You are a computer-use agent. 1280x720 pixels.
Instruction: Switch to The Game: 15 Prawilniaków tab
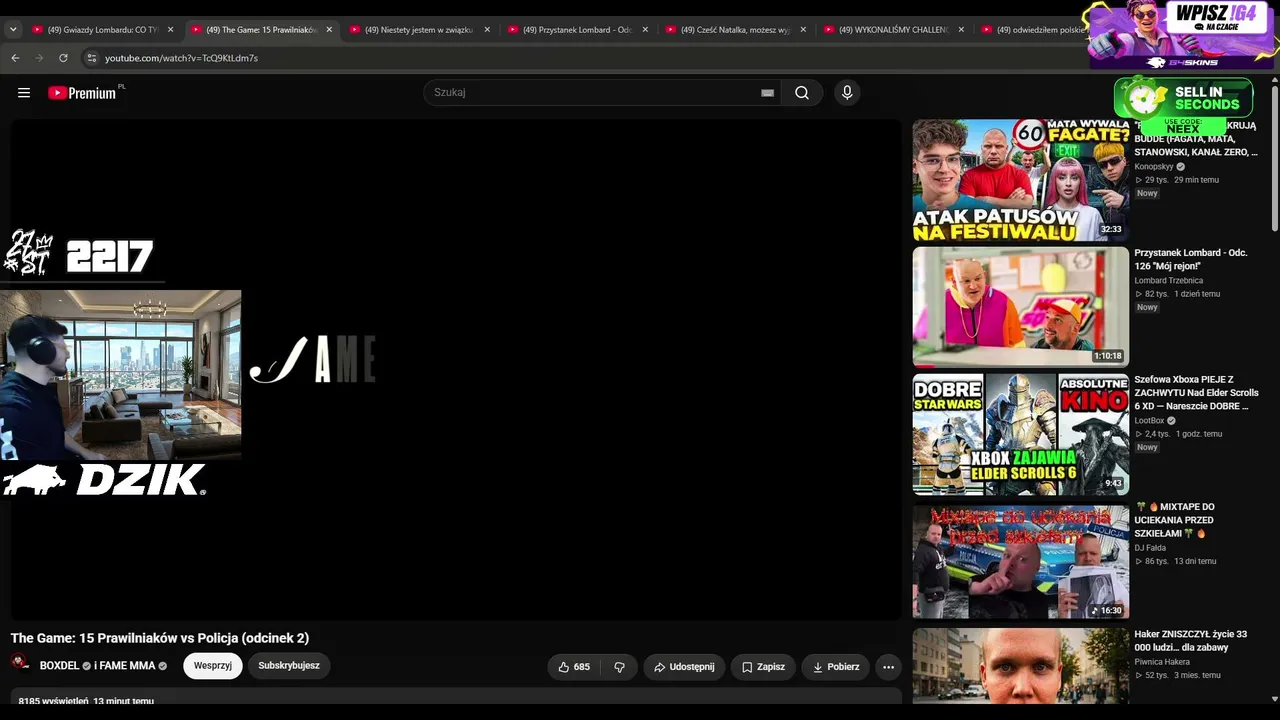(262, 30)
